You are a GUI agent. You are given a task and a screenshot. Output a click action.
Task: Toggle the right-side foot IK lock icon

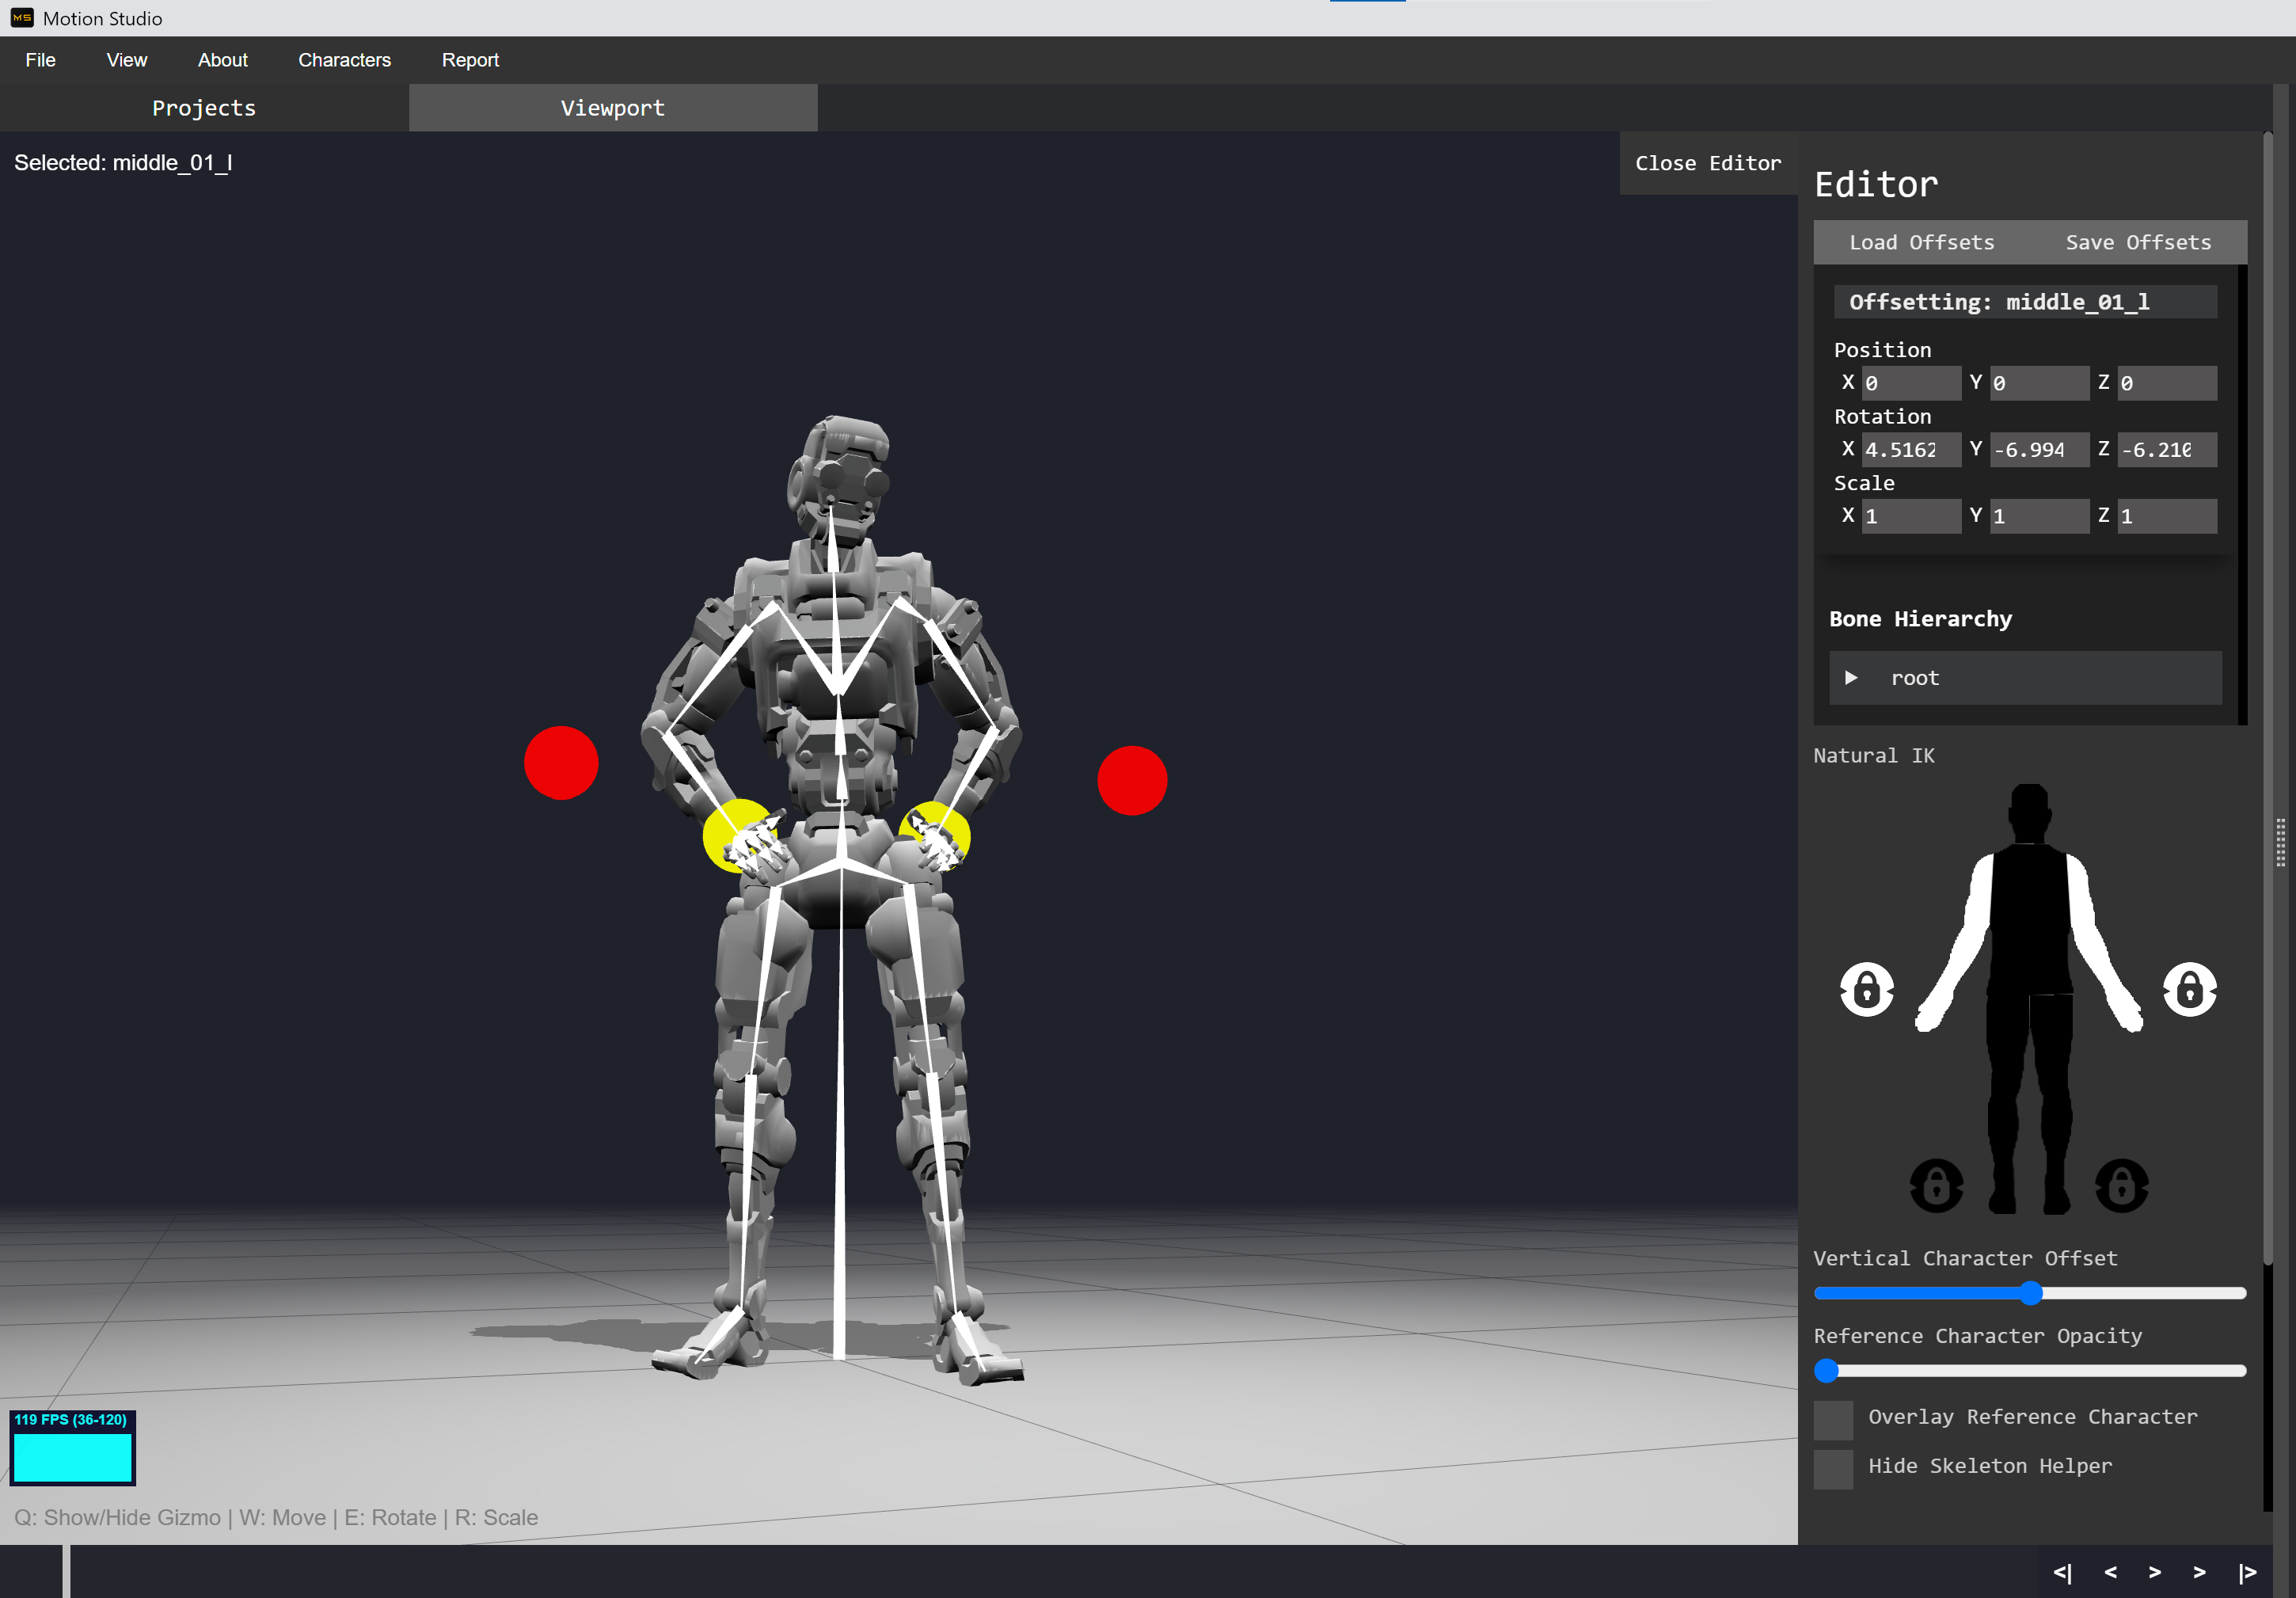point(2121,1186)
